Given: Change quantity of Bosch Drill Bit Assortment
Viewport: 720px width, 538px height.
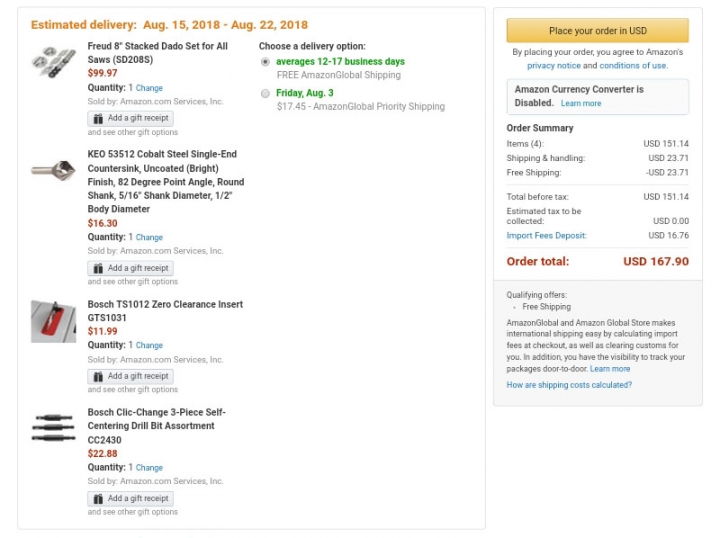Looking at the screenshot, I should click(x=149, y=468).
